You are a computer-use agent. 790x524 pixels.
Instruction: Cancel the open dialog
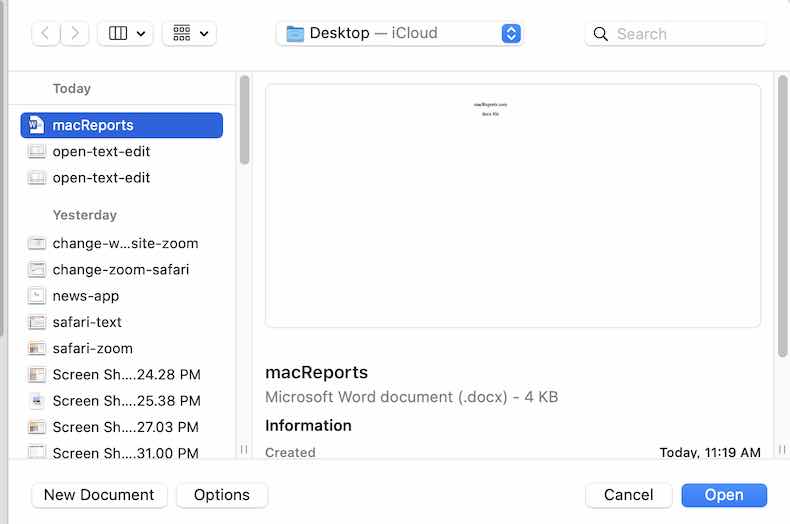click(x=628, y=495)
